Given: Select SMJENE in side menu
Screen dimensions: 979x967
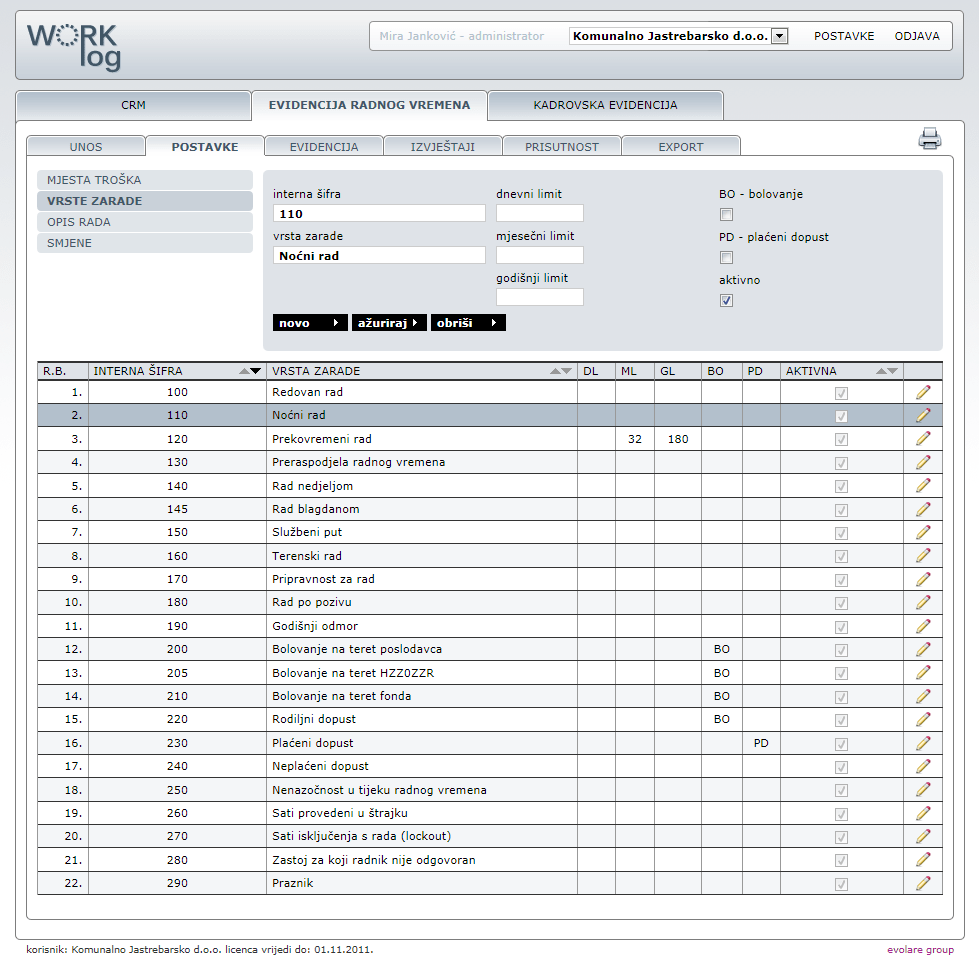Looking at the screenshot, I should 145,243.
